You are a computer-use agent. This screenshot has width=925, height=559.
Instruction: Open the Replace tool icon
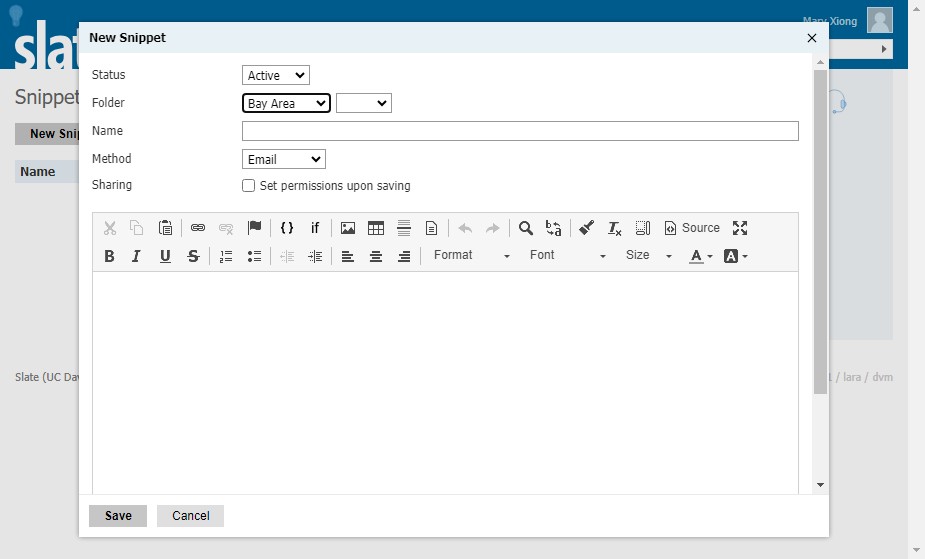[553, 228]
